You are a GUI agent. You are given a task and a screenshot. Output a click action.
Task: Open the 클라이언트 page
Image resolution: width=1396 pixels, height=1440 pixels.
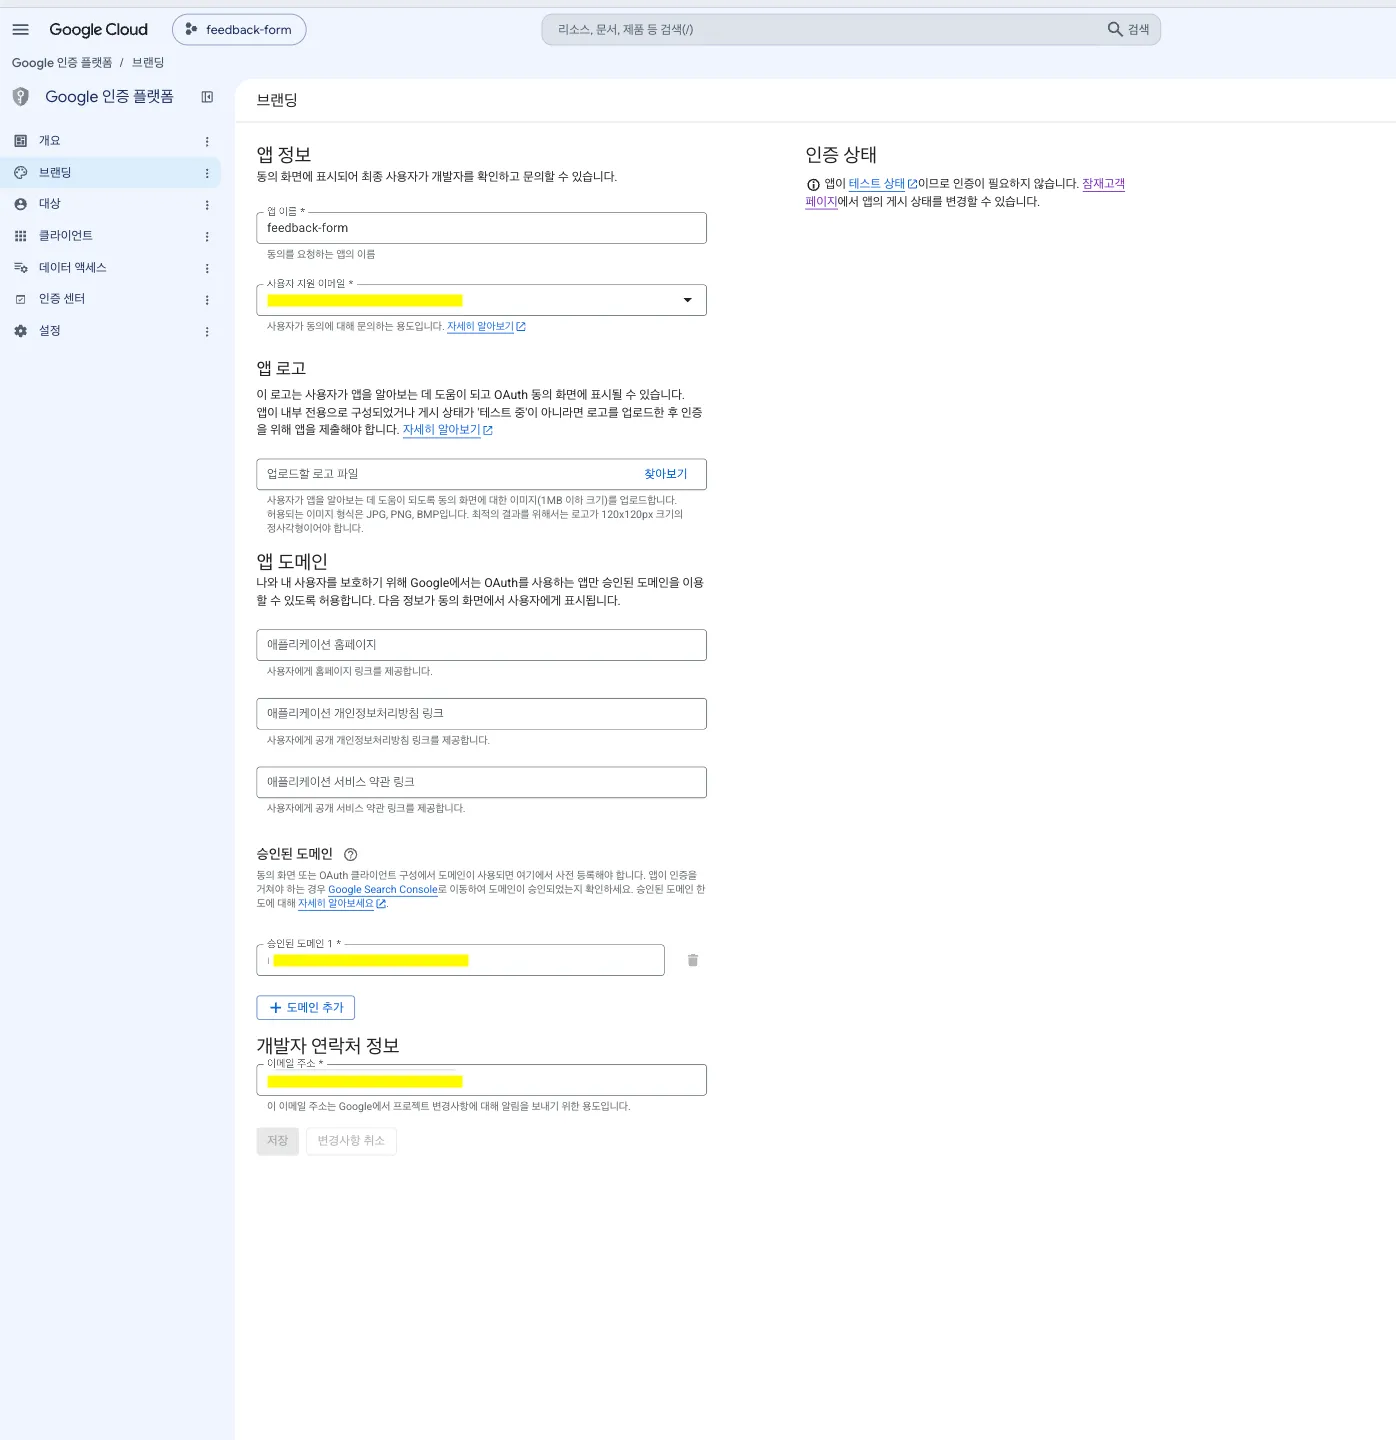(x=110, y=236)
